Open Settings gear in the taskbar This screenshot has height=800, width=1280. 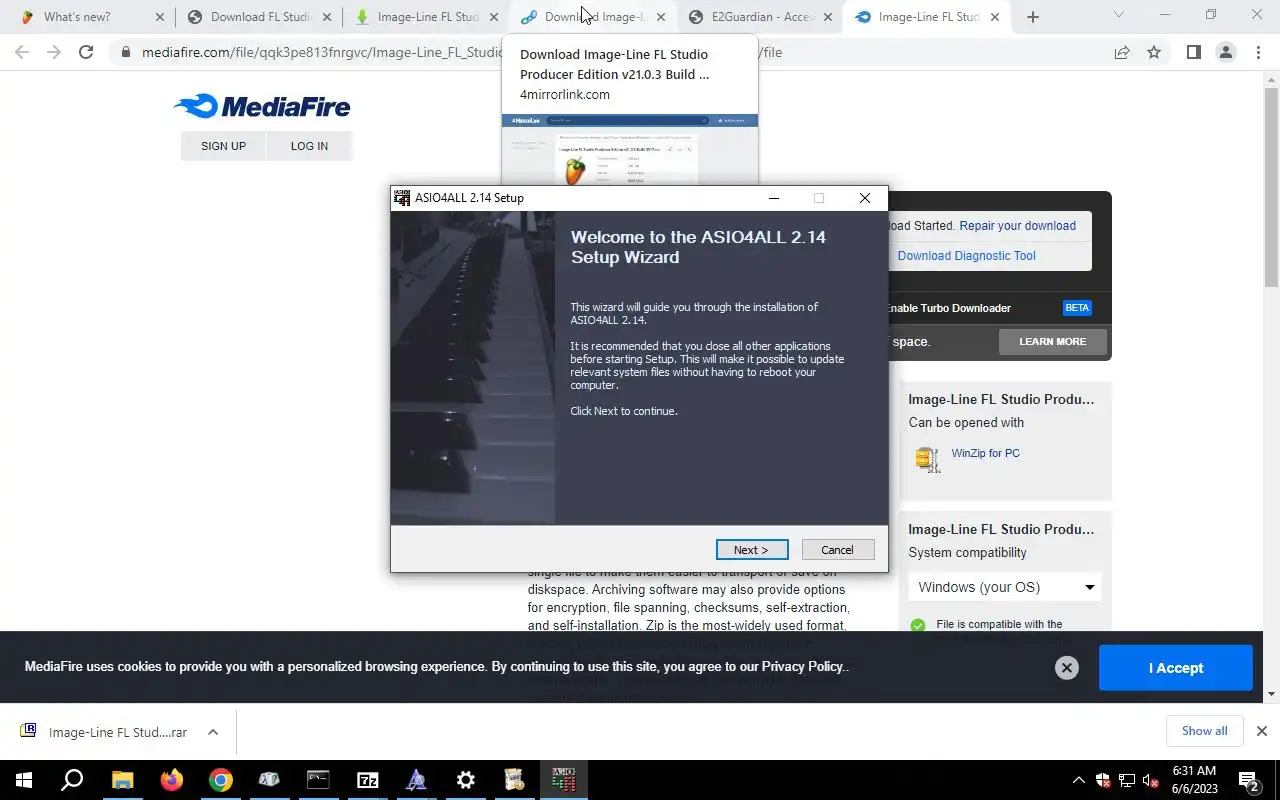[x=465, y=780]
